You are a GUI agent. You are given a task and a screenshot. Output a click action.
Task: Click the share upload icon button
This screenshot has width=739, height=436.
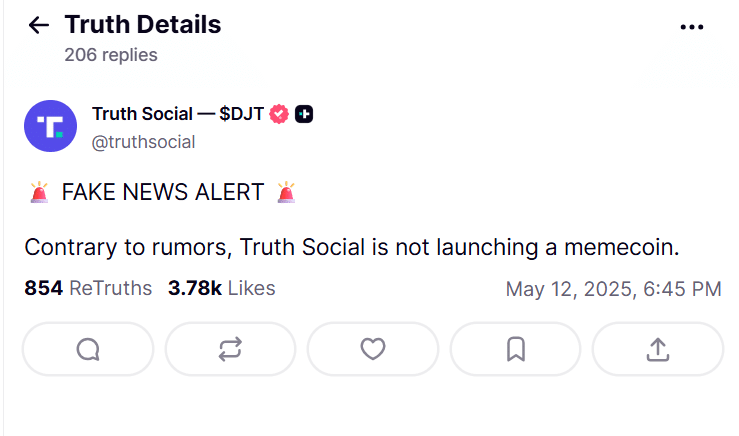pos(657,348)
